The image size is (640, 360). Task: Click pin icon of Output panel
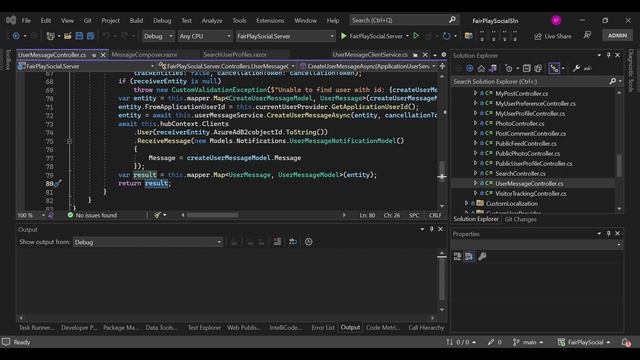tap(431, 229)
